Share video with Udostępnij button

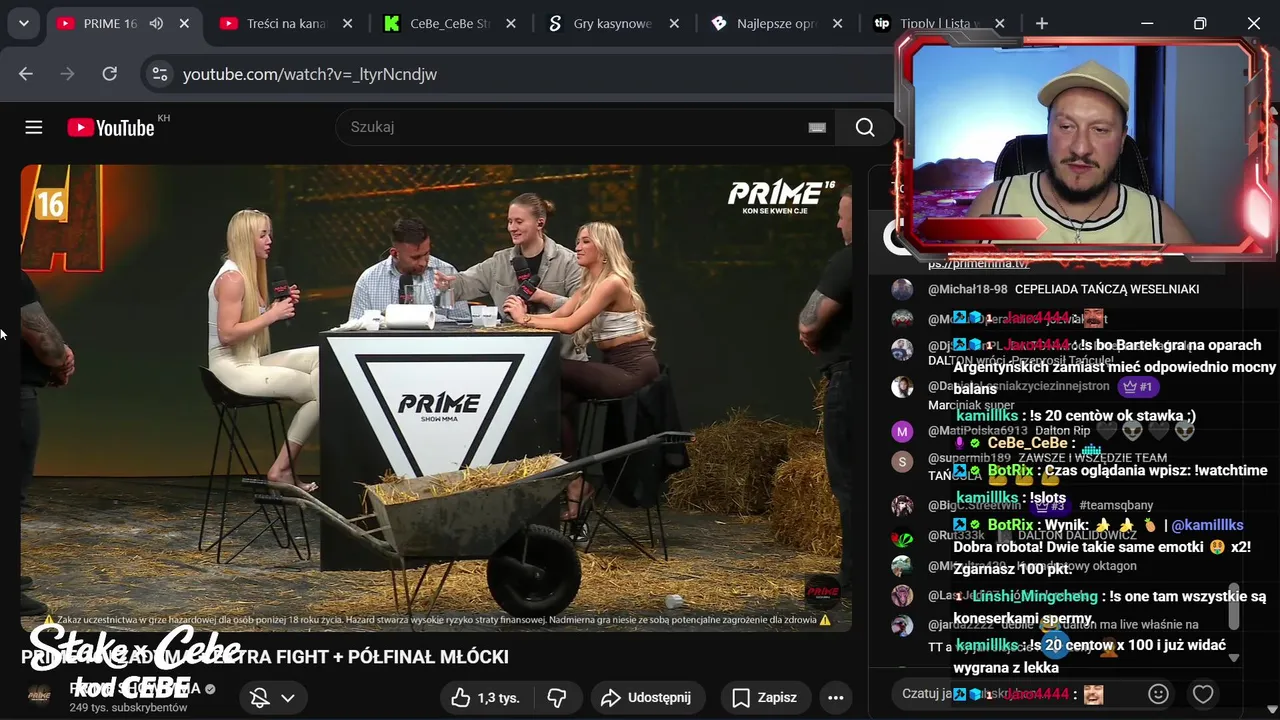tap(647, 698)
